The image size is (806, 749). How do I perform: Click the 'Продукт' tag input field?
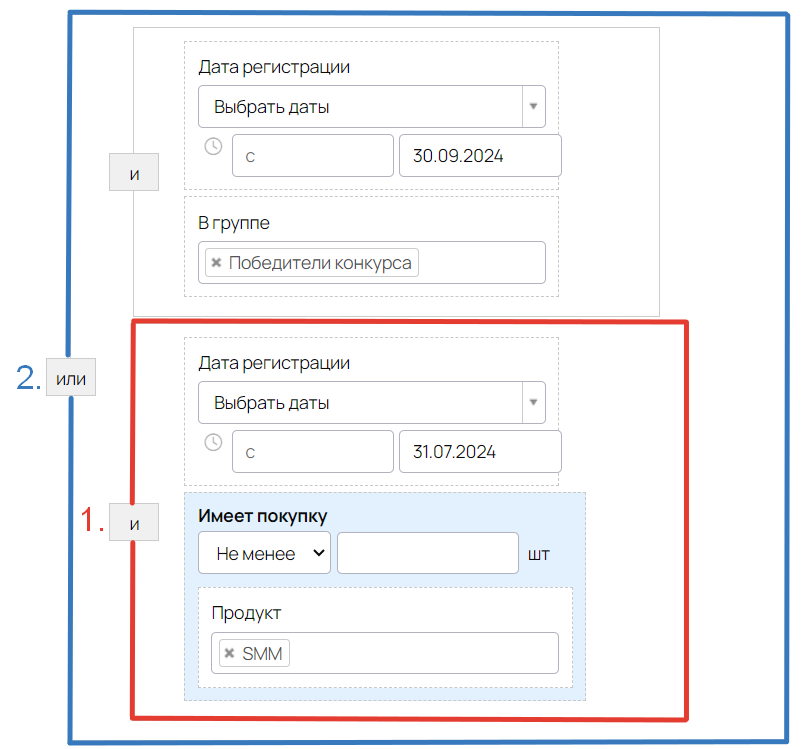point(384,653)
